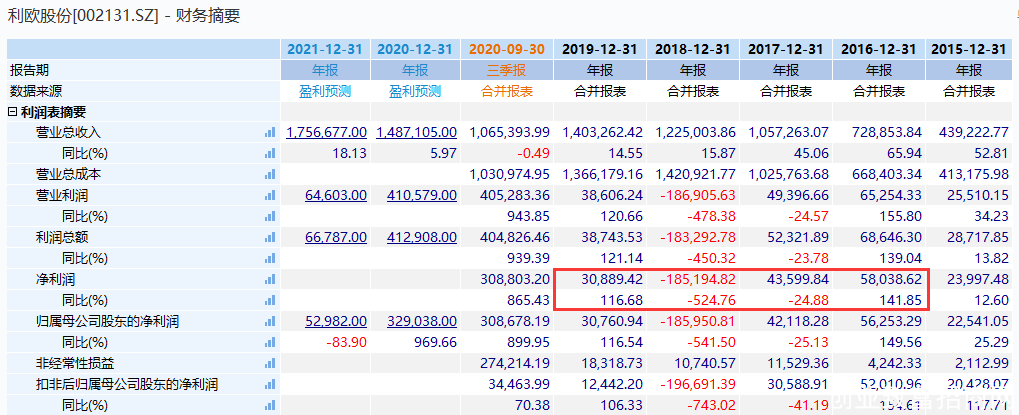Viewport: 1019px width, 415px height.
Task: Click the 数据来源 row label
Action: (x=36, y=92)
